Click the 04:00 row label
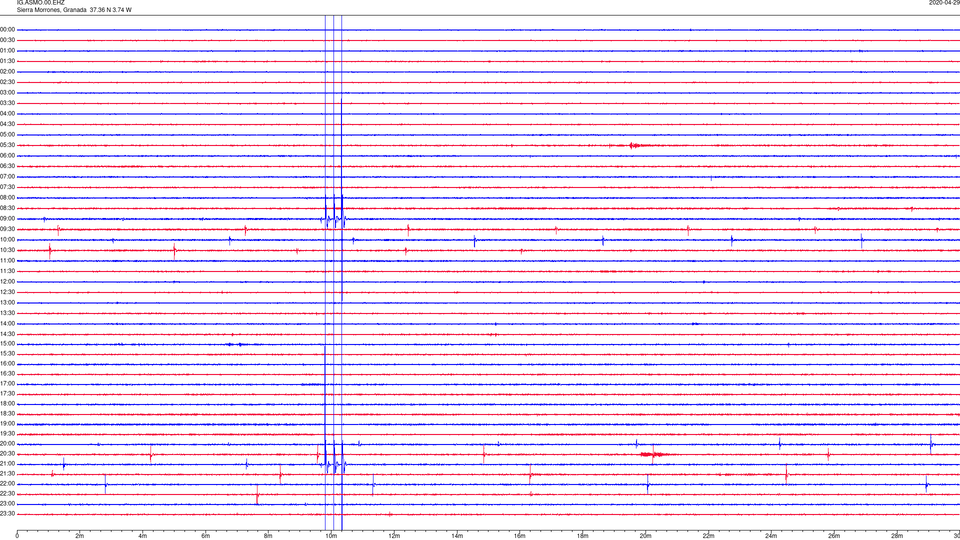The height and width of the screenshot is (540, 960). tap(7, 114)
